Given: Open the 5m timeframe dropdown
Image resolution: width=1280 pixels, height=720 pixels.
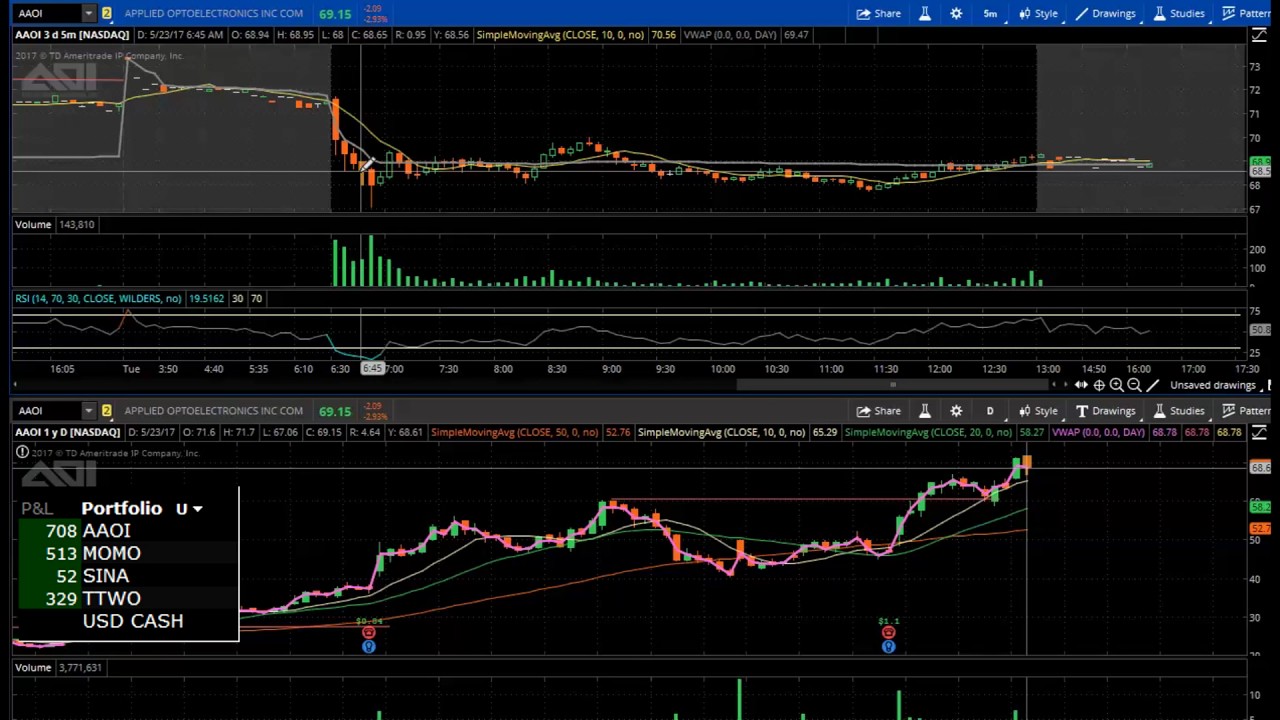Looking at the screenshot, I should [x=990, y=14].
